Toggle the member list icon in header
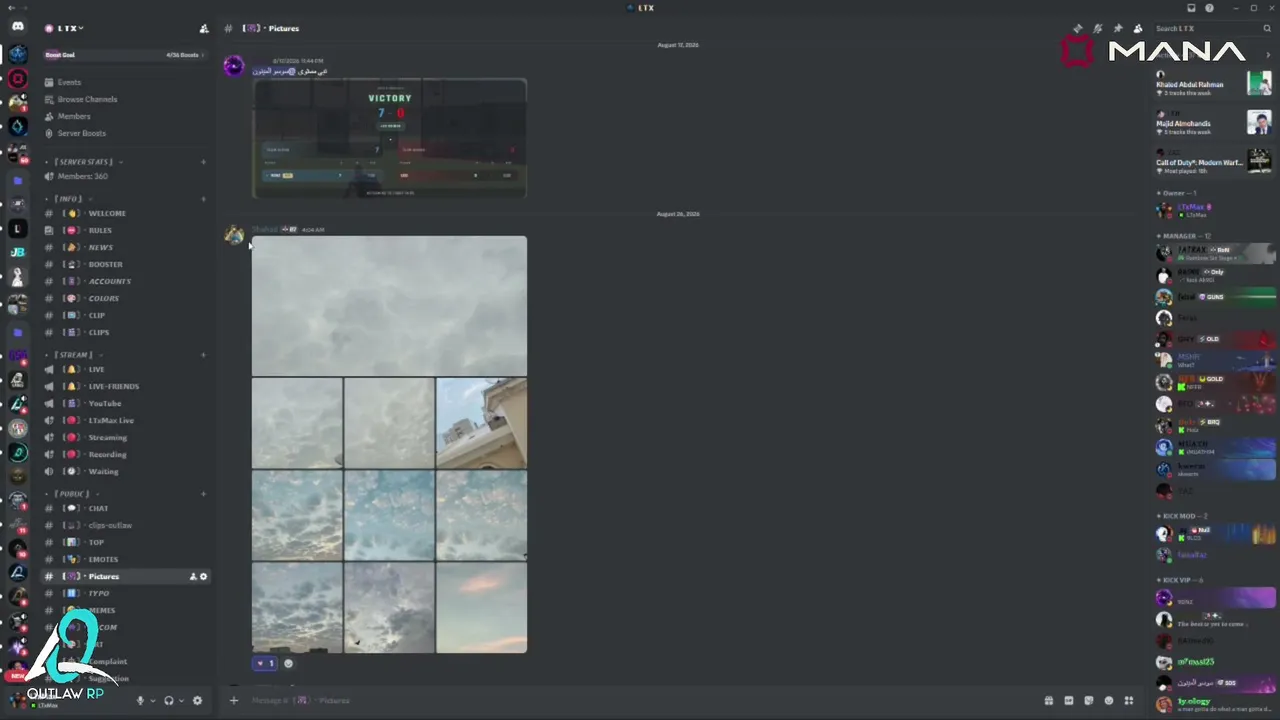This screenshot has height=720, width=1280. (1137, 28)
